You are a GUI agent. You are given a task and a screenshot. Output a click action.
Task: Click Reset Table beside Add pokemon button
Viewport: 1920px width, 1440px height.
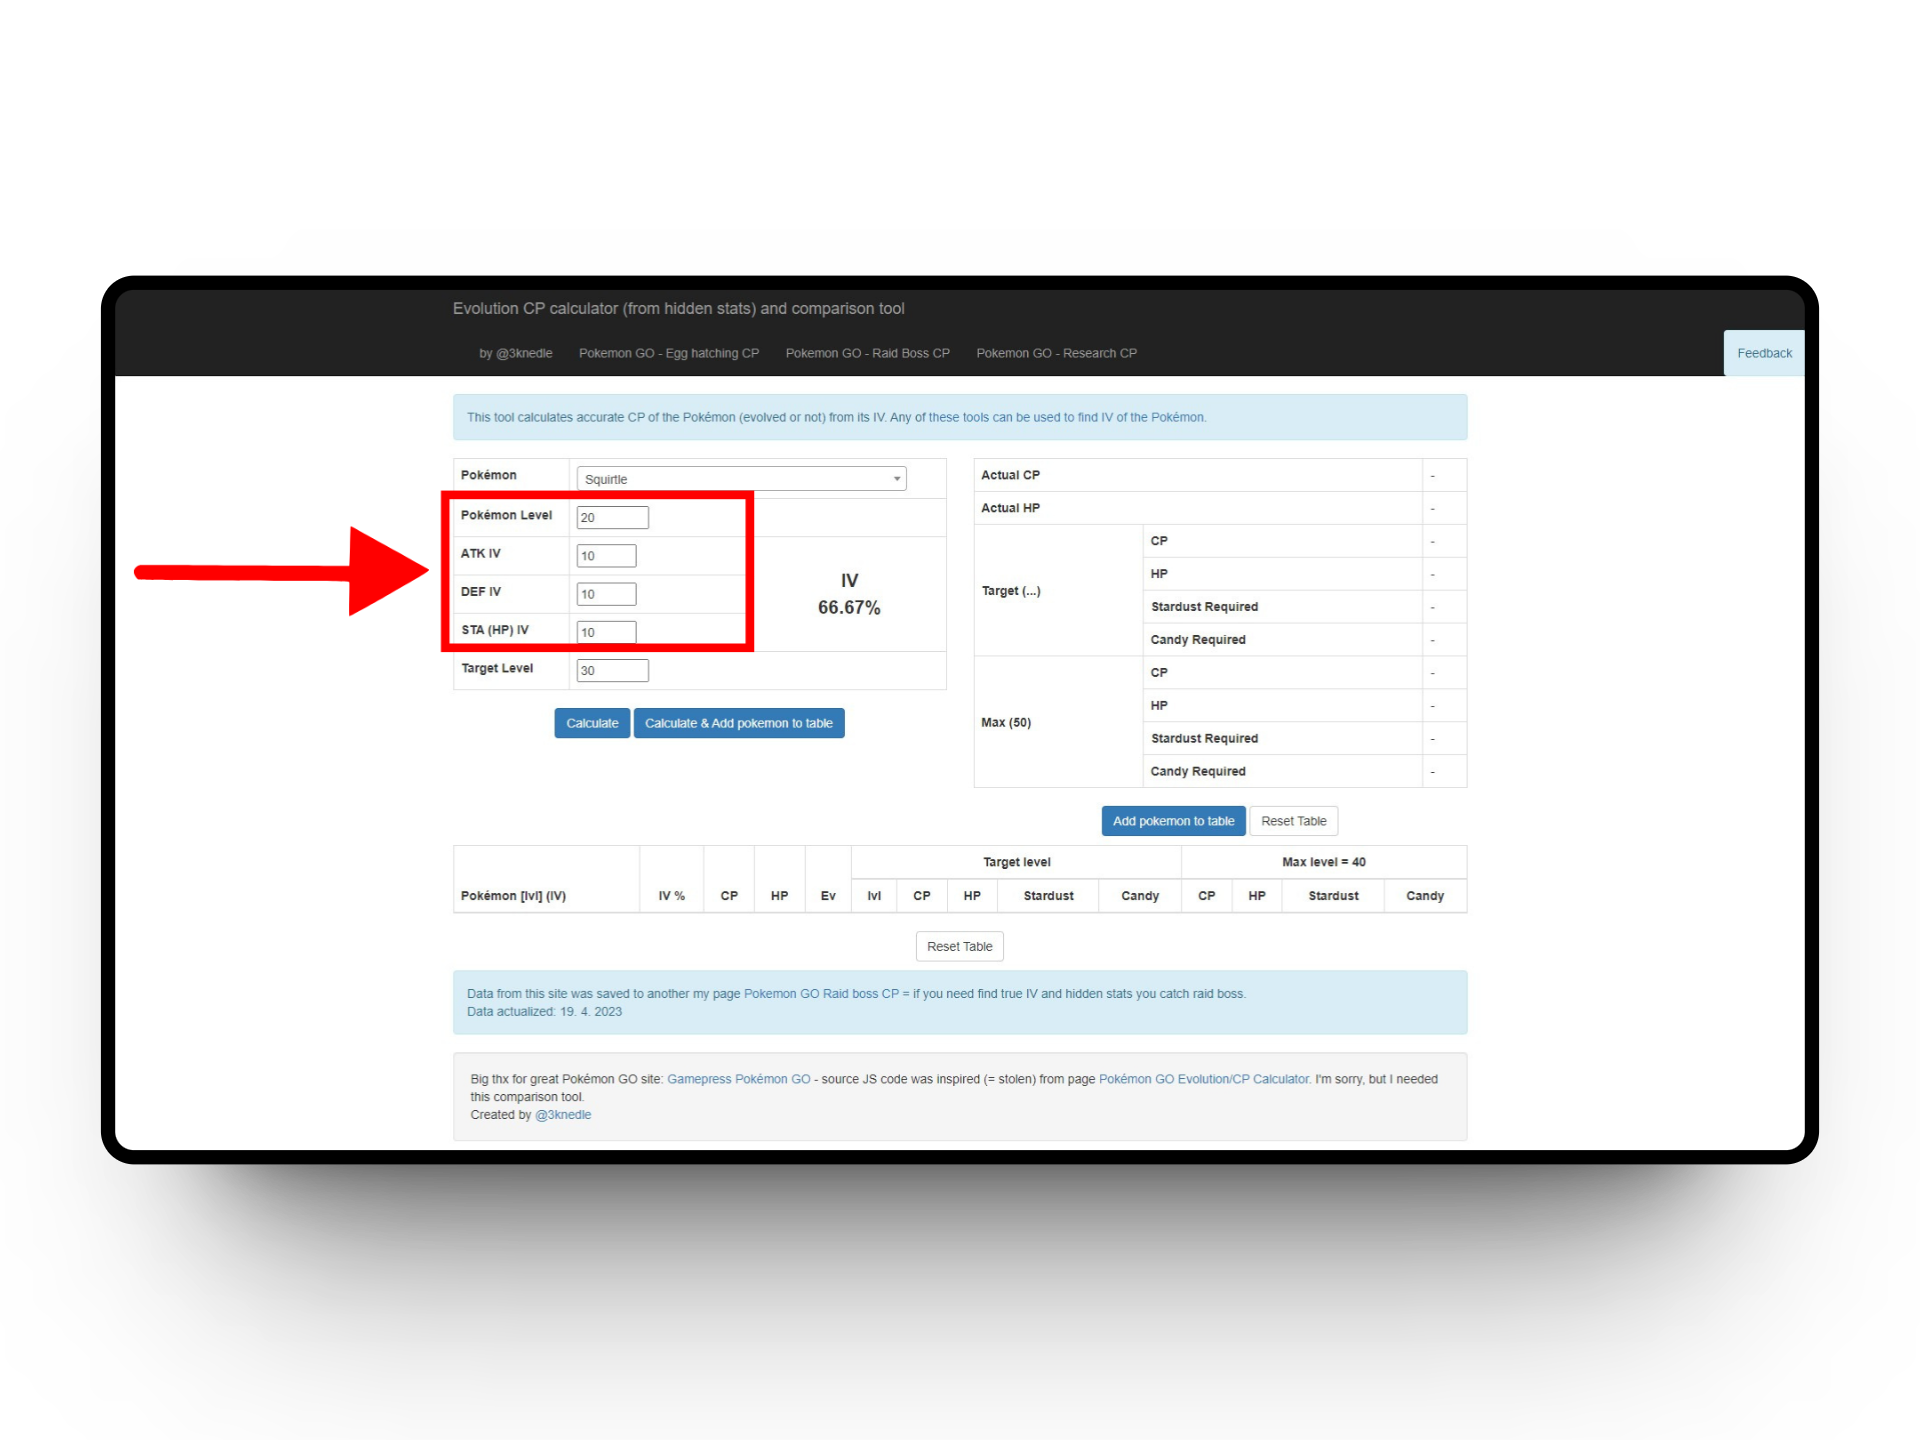(x=1293, y=821)
